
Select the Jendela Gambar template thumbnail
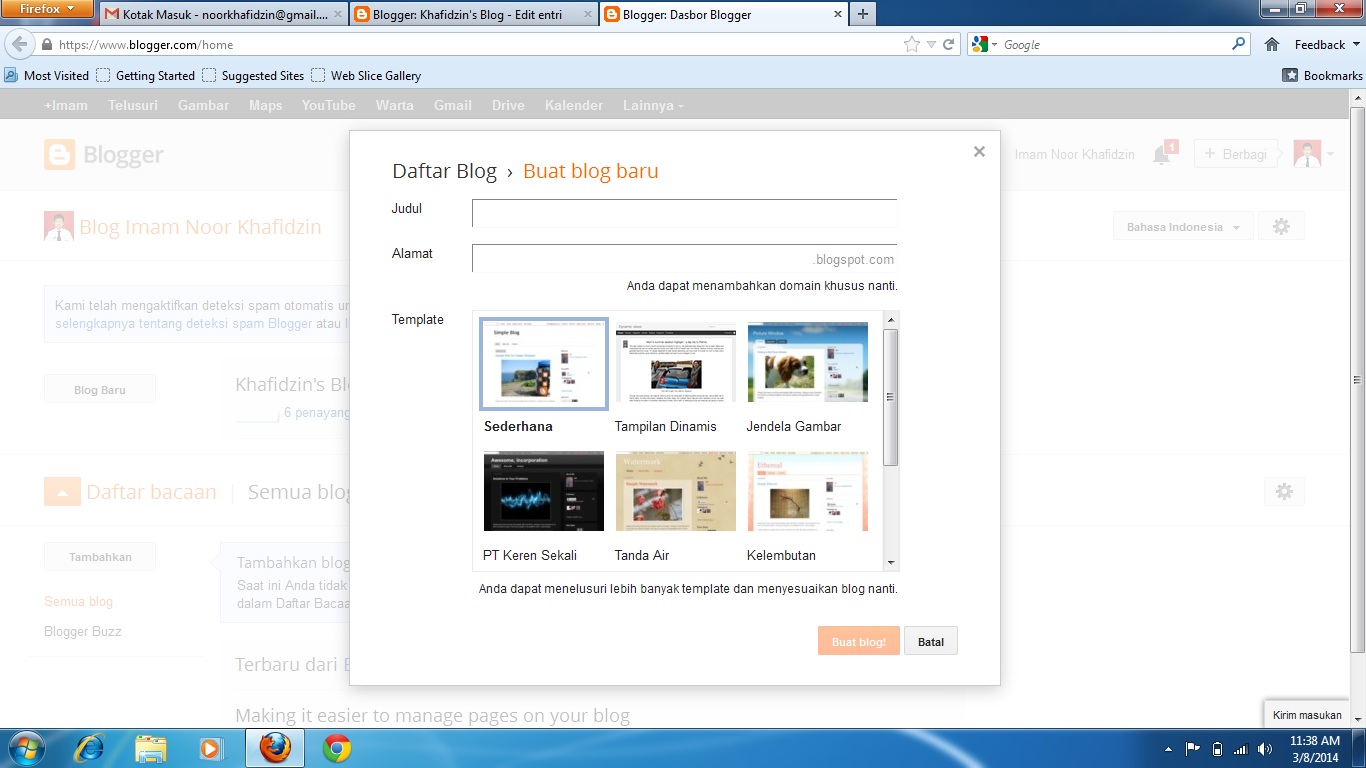[x=807, y=363]
